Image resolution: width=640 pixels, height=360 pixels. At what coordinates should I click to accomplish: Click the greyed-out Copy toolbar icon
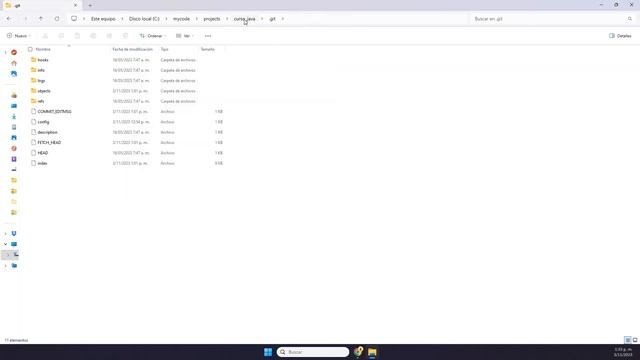point(61,36)
